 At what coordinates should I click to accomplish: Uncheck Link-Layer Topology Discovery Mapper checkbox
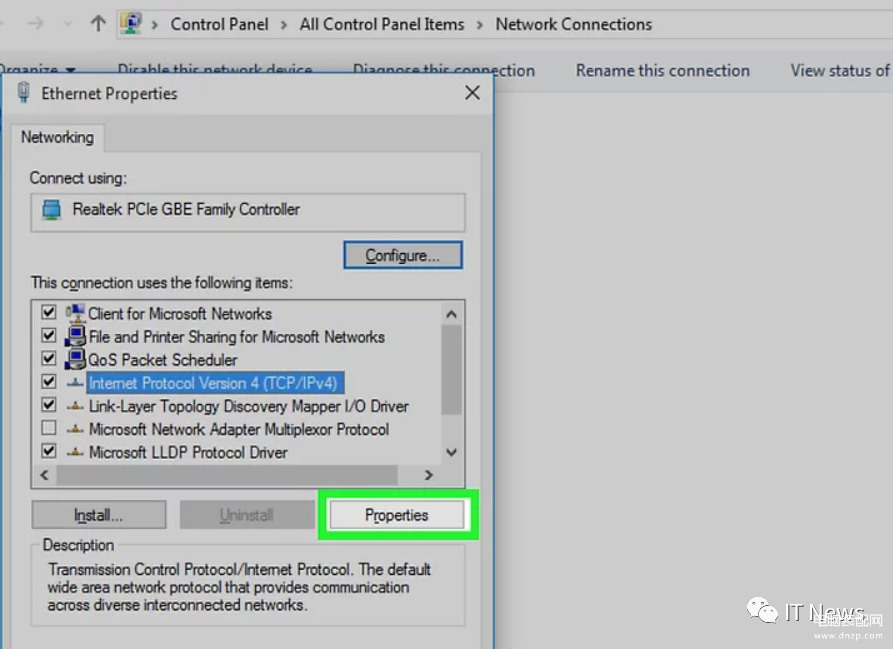[x=49, y=405]
